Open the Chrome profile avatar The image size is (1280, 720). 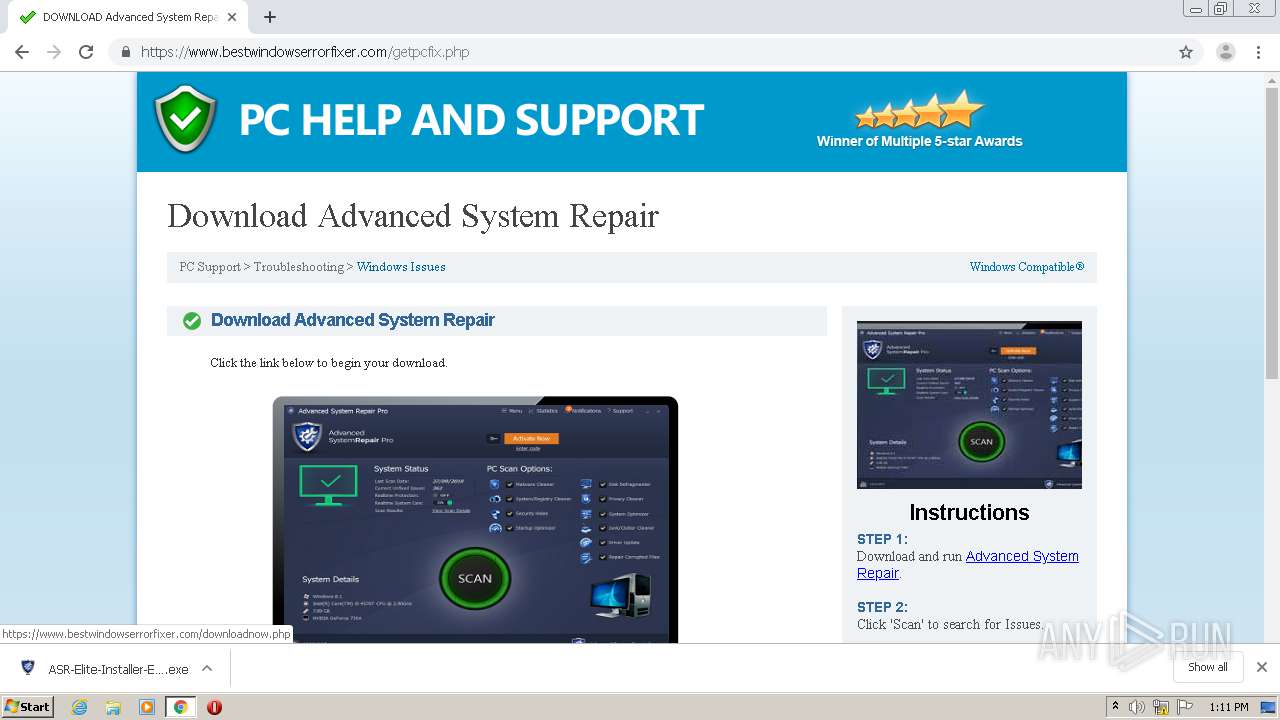coord(1226,52)
